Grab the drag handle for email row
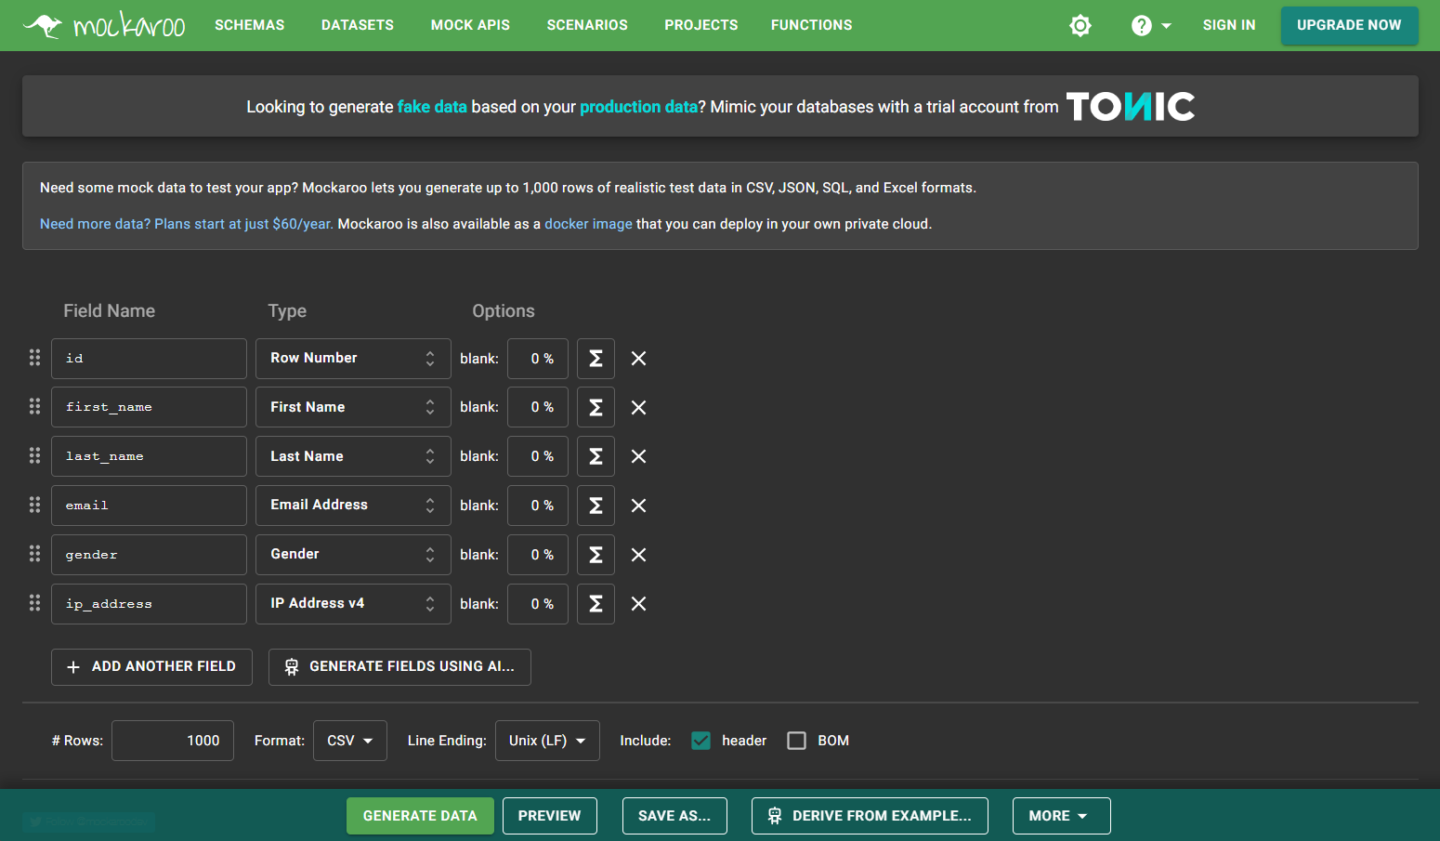1440x841 pixels. pos(35,504)
